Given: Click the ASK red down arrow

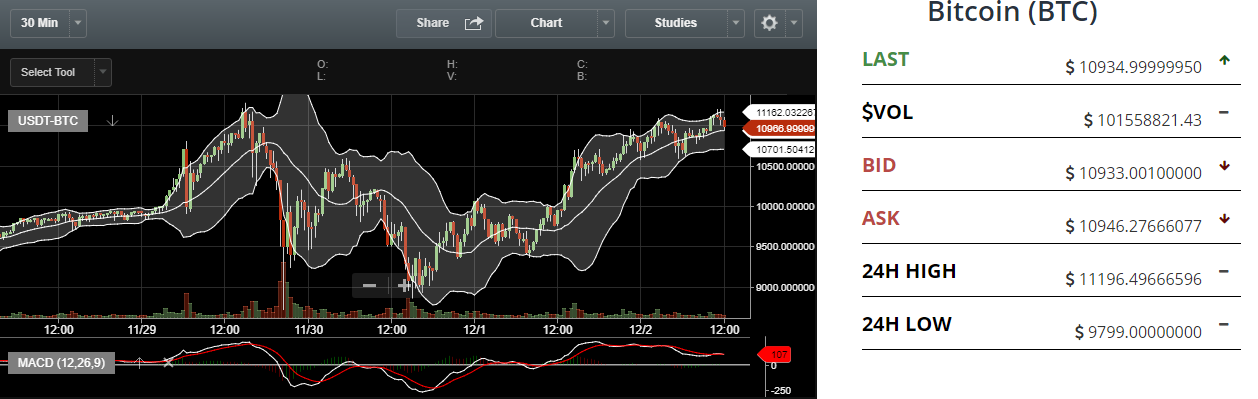Looking at the screenshot, I should (1224, 219).
